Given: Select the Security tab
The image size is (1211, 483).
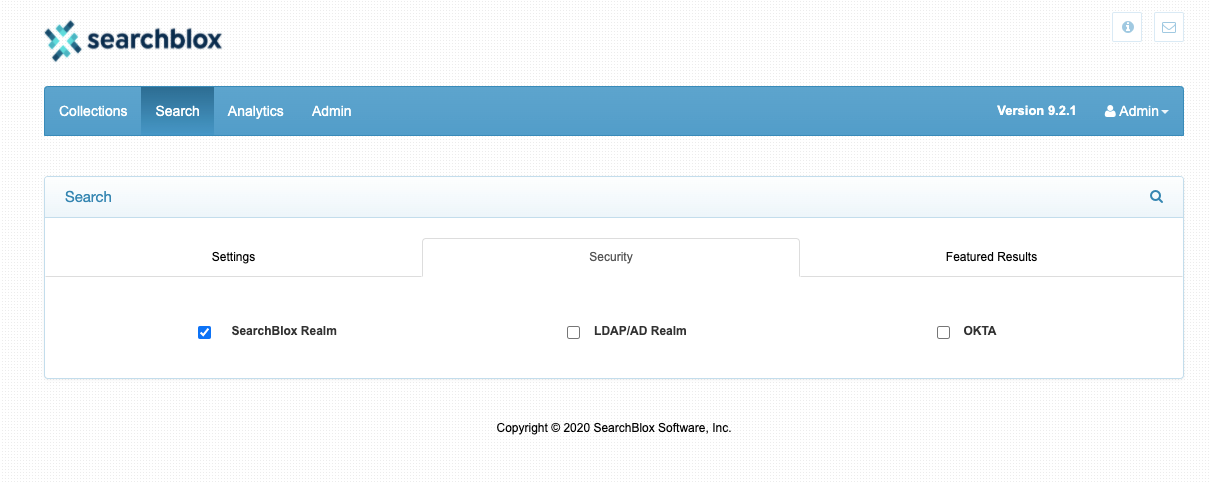Looking at the screenshot, I should tap(611, 257).
